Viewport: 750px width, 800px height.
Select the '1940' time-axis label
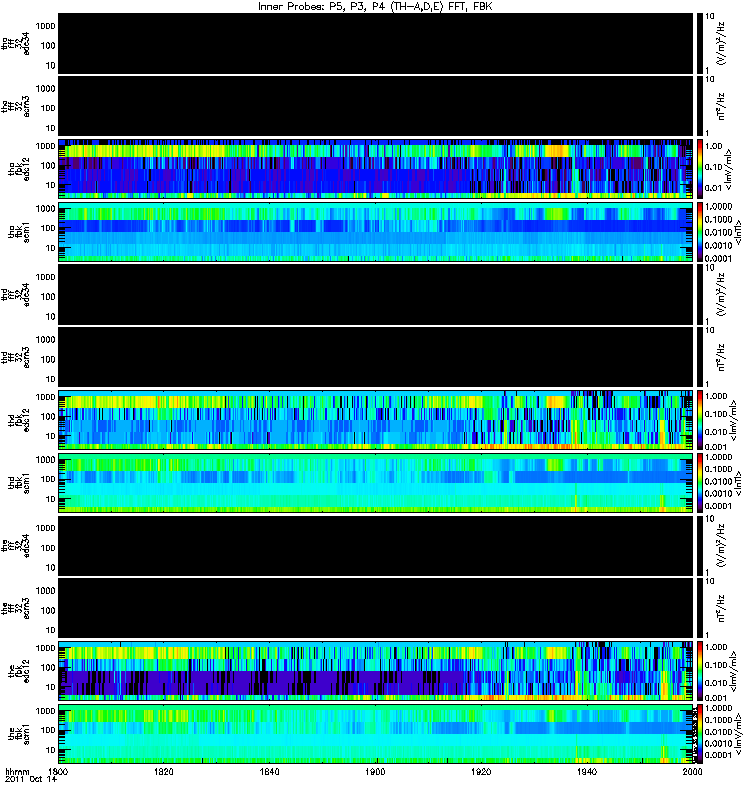(x=587, y=771)
